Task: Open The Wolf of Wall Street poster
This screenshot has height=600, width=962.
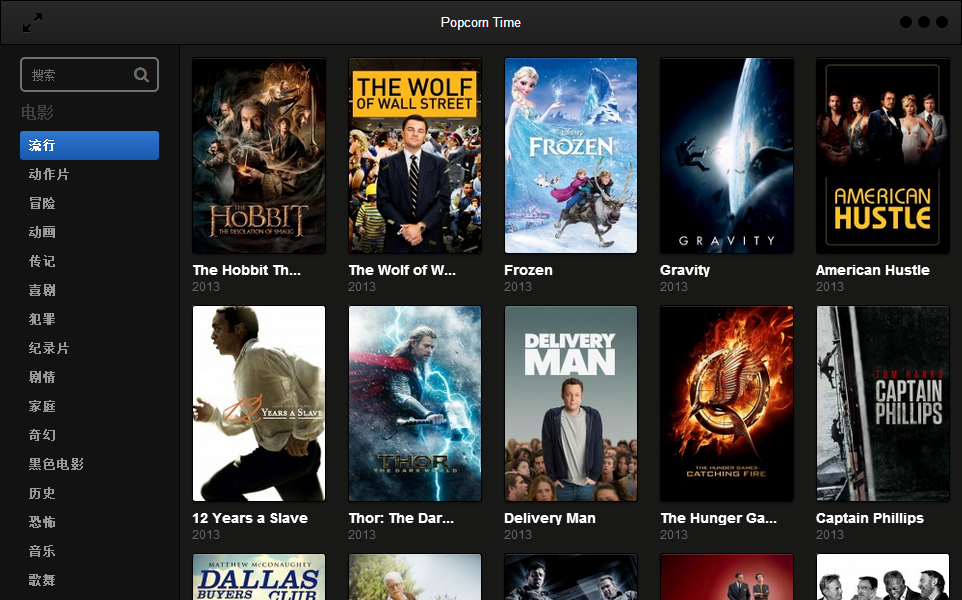Action: pyautogui.click(x=415, y=155)
